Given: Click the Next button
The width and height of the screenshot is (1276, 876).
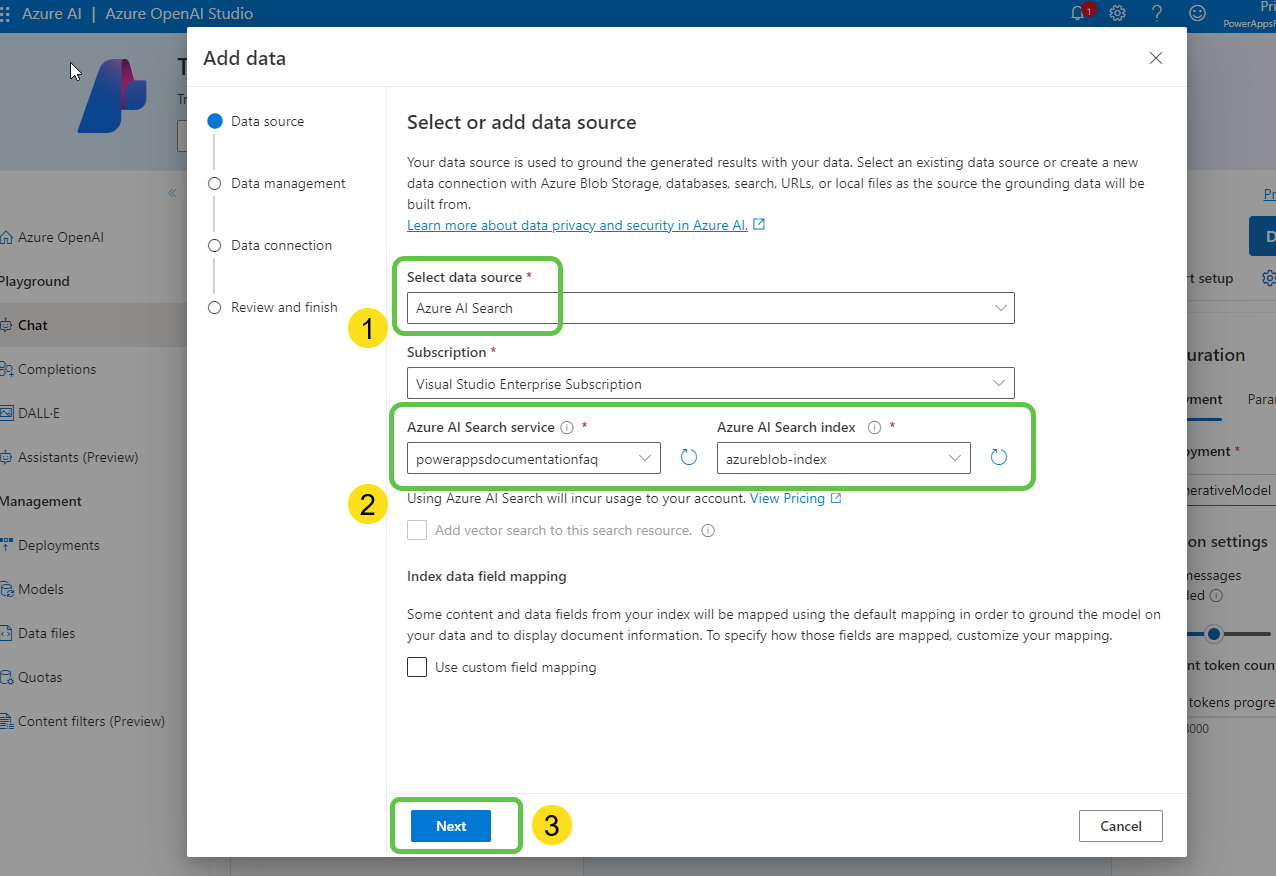Looking at the screenshot, I should click(x=450, y=825).
